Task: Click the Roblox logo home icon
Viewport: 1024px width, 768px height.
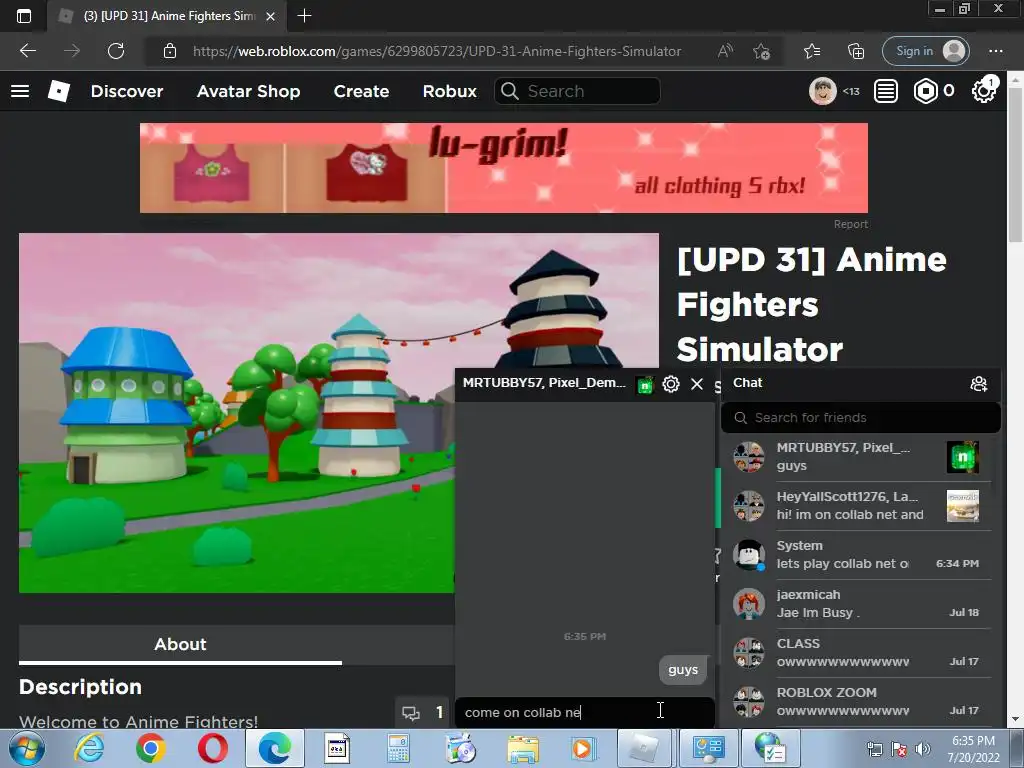Action: click(59, 91)
